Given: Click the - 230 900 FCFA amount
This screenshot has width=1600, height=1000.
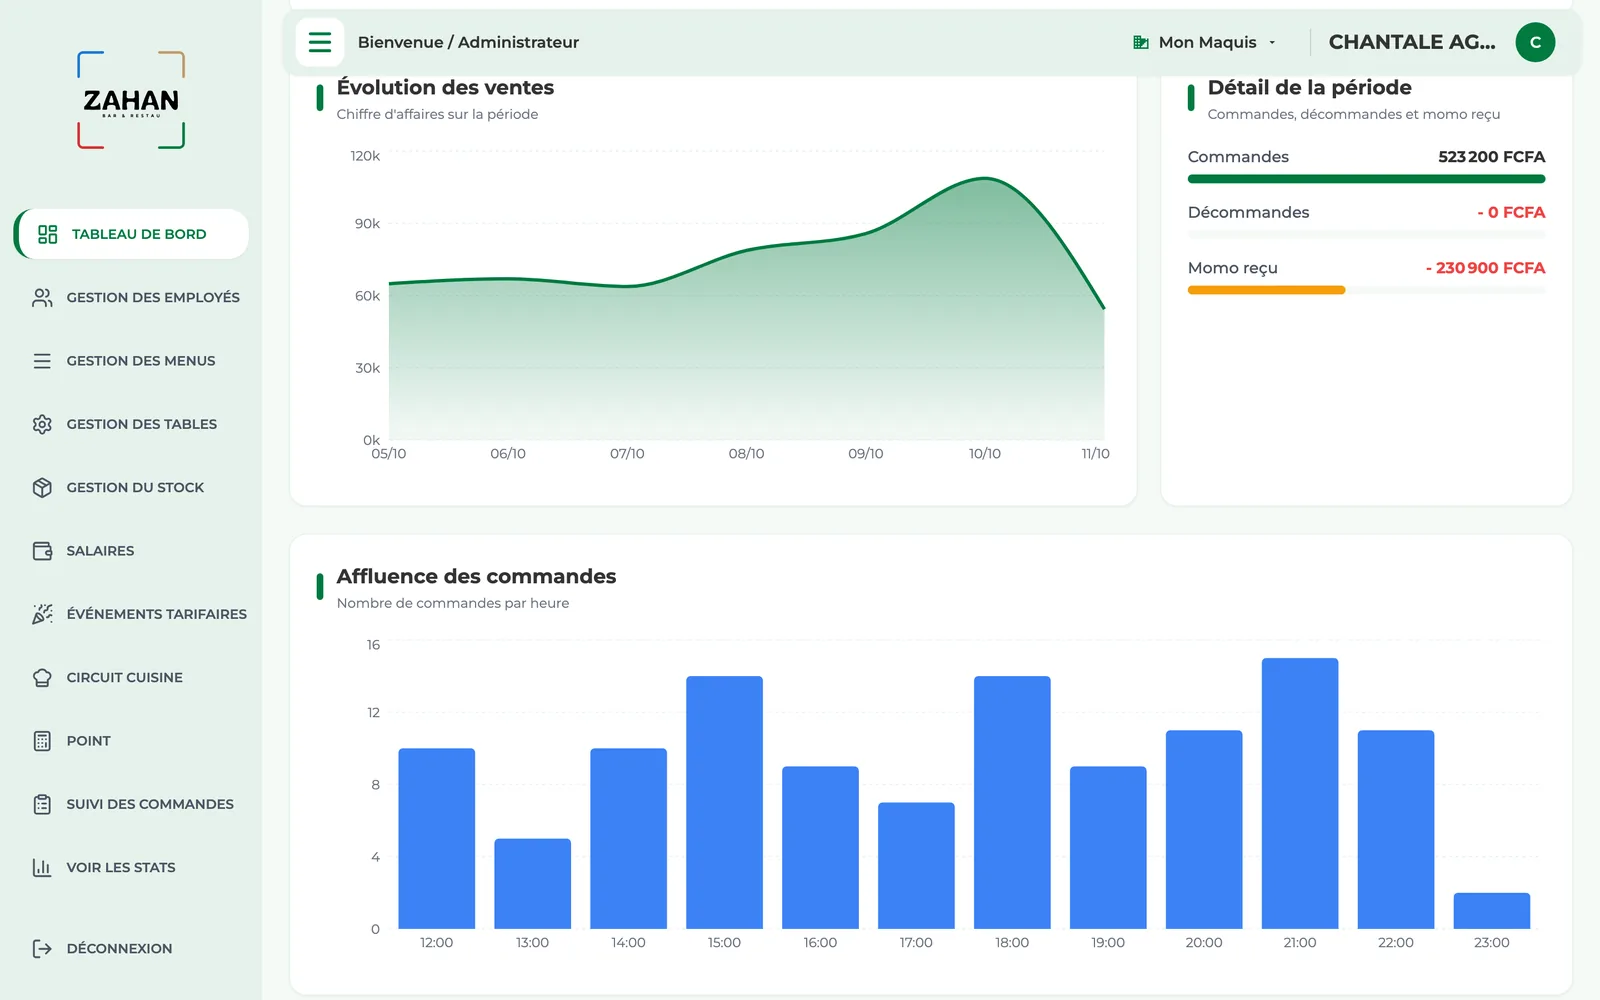Looking at the screenshot, I should pyautogui.click(x=1485, y=268).
